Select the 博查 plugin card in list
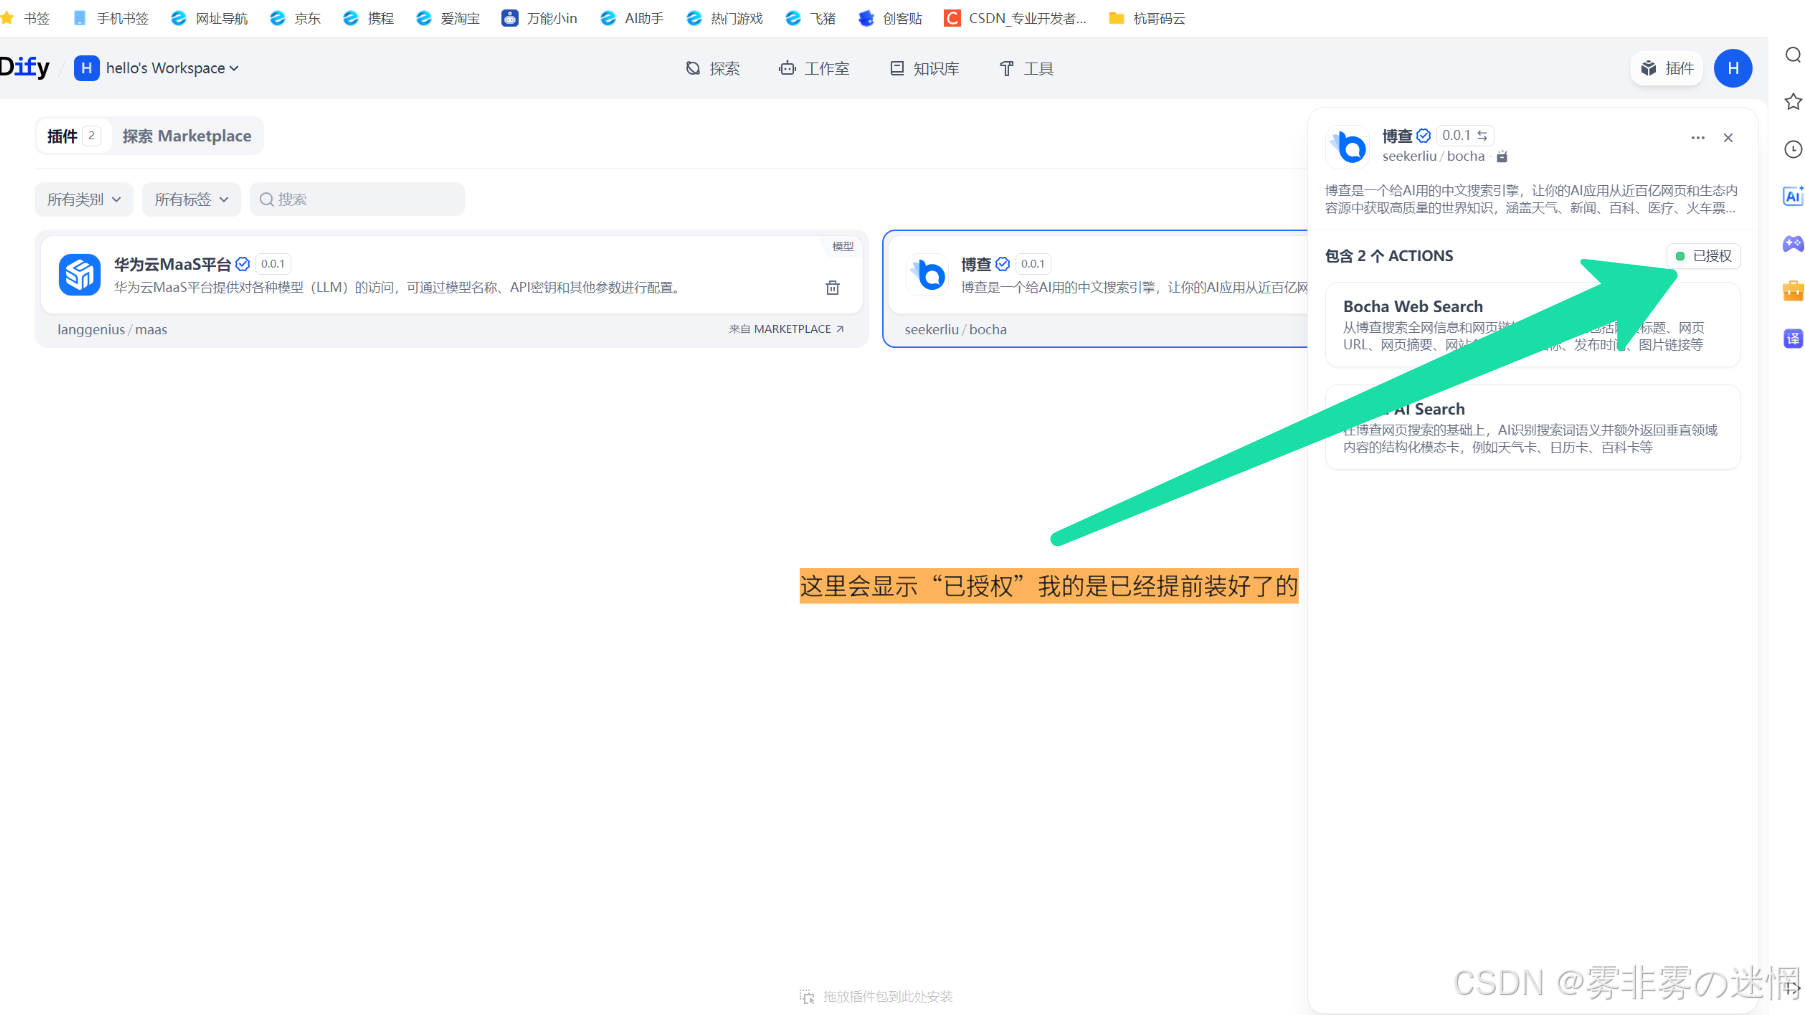 click(1095, 290)
